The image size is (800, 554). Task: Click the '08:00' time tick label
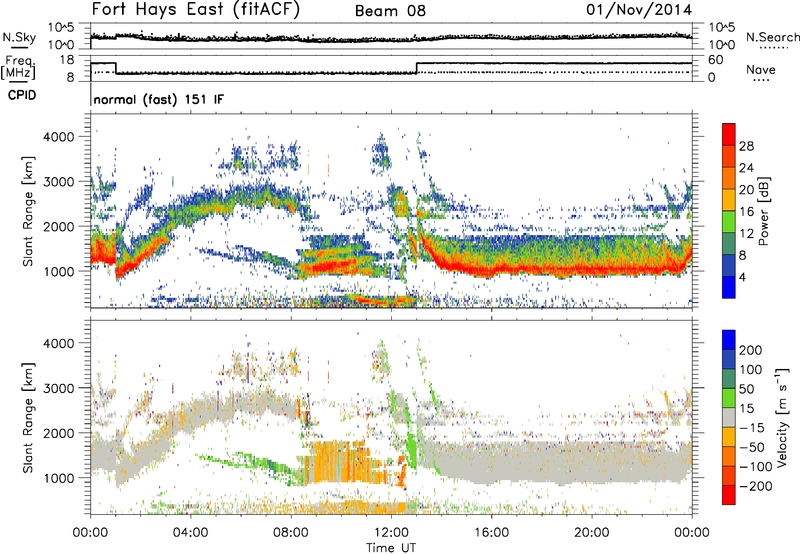point(291,533)
